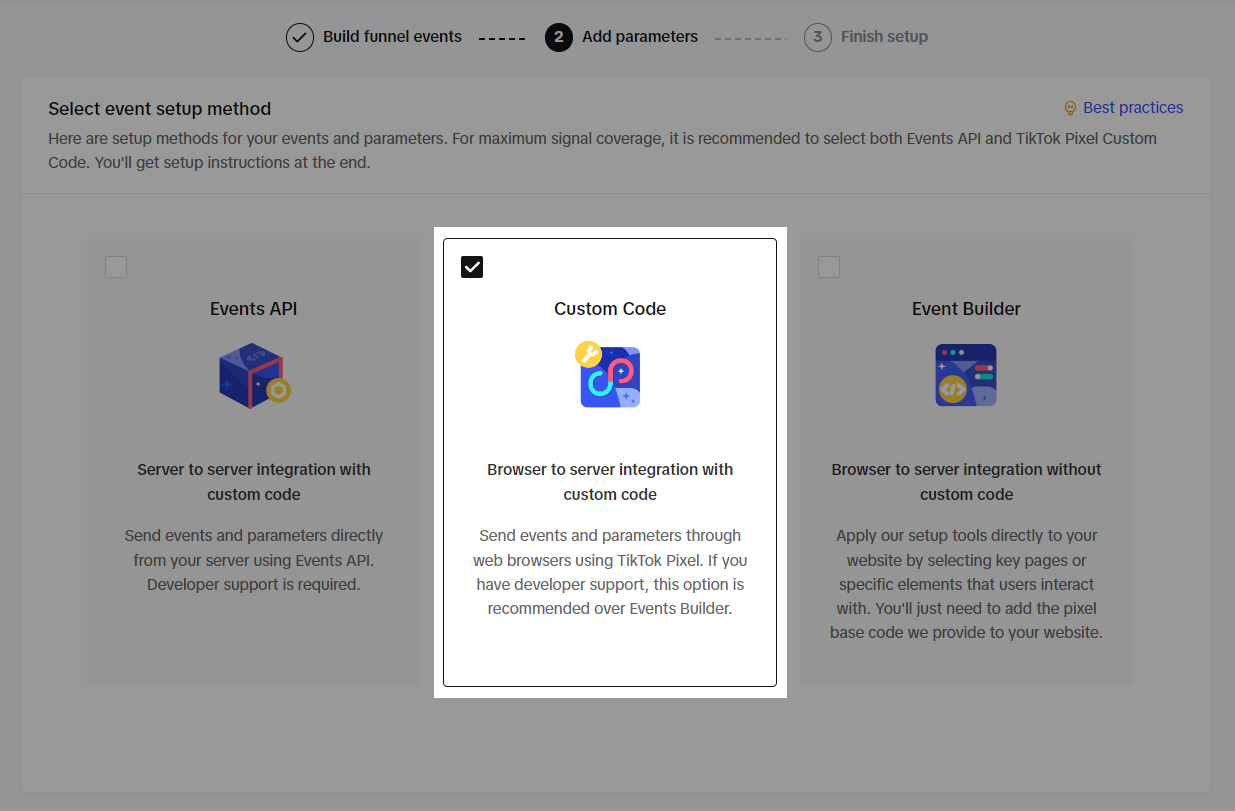Click Custom Code description about TikTok Pixel
This screenshot has height=811, width=1235.
[x=610, y=572]
